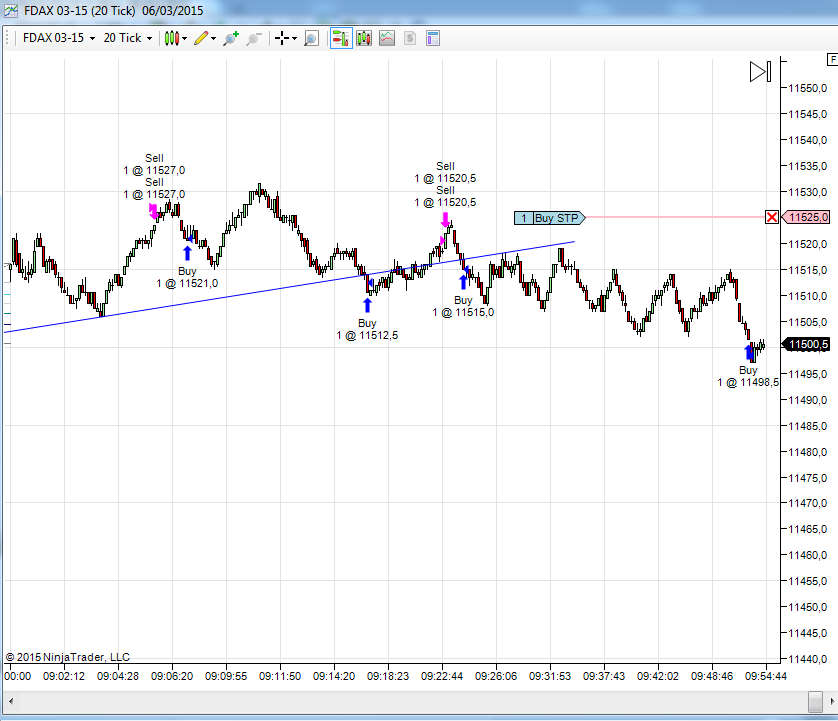Click the chart window title icon
Viewport: 838px width, 721px height.
(11, 10)
